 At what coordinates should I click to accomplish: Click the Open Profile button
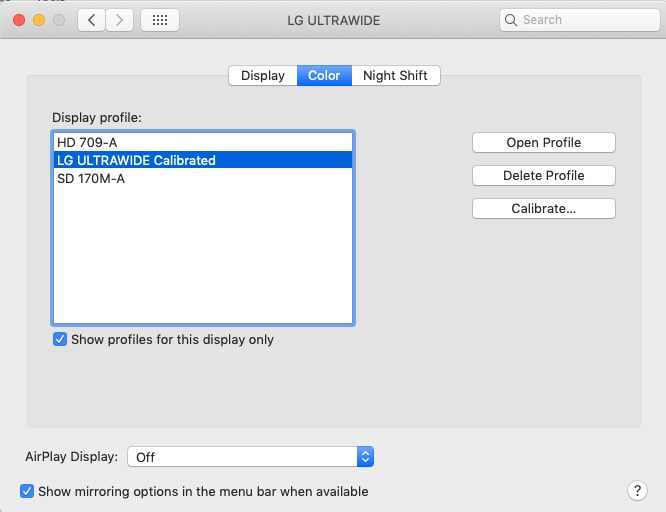pos(544,143)
